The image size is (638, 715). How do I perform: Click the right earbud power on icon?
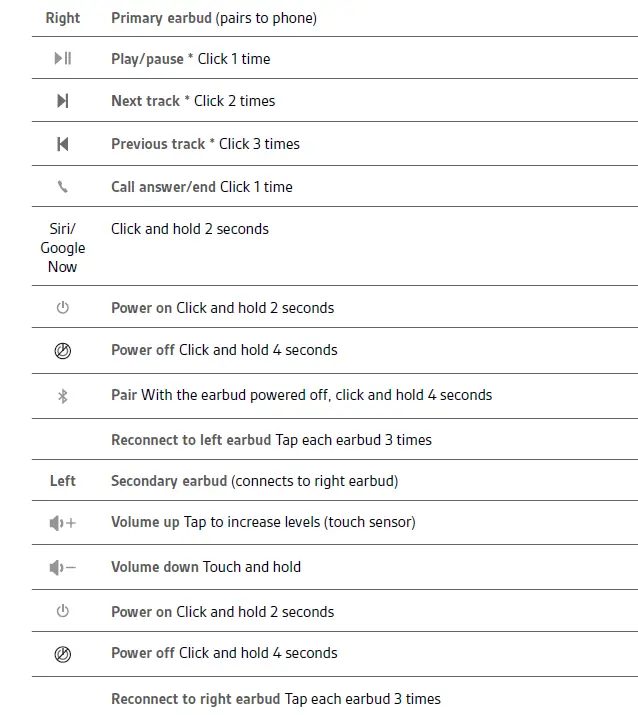click(62, 308)
